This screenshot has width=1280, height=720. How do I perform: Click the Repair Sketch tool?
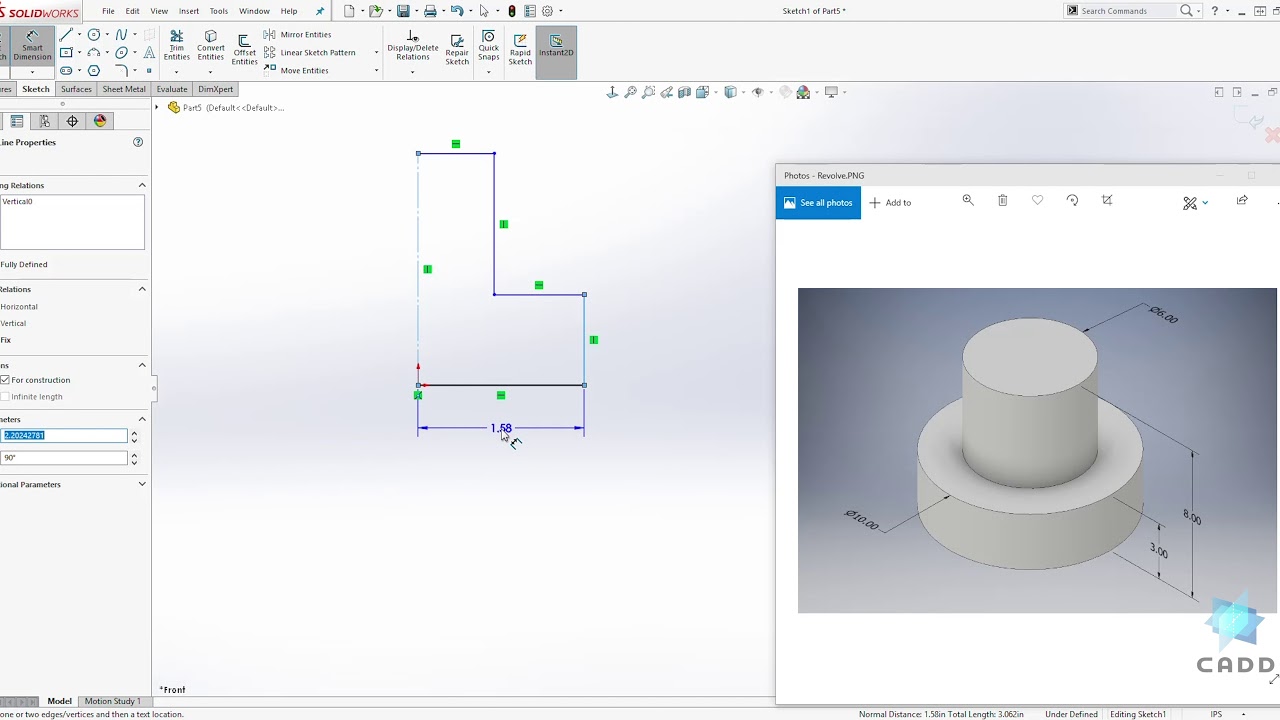(457, 49)
